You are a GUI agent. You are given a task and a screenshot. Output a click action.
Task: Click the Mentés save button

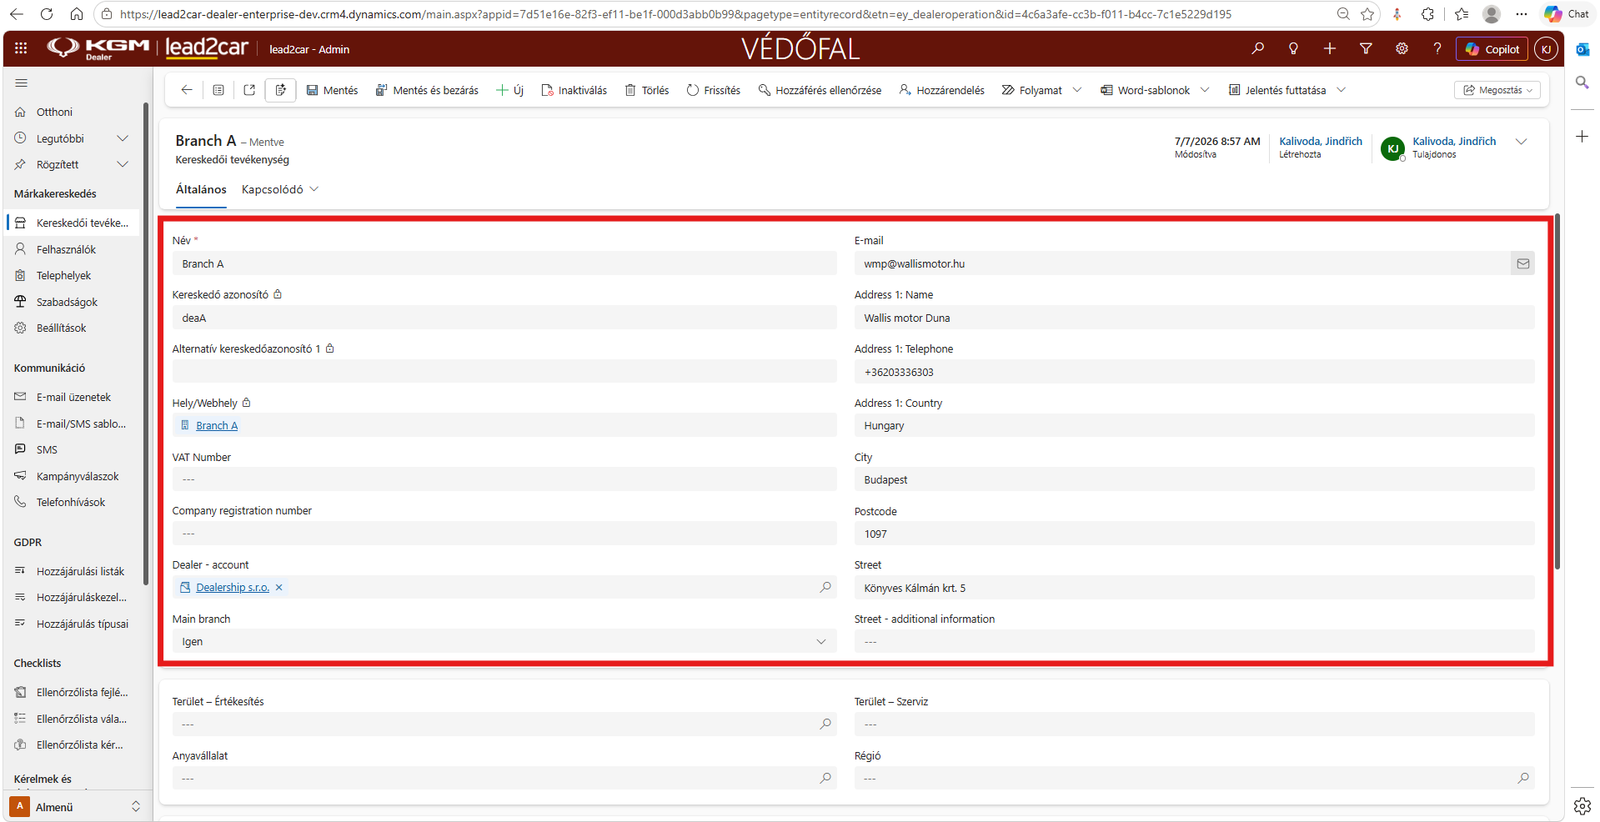(332, 90)
